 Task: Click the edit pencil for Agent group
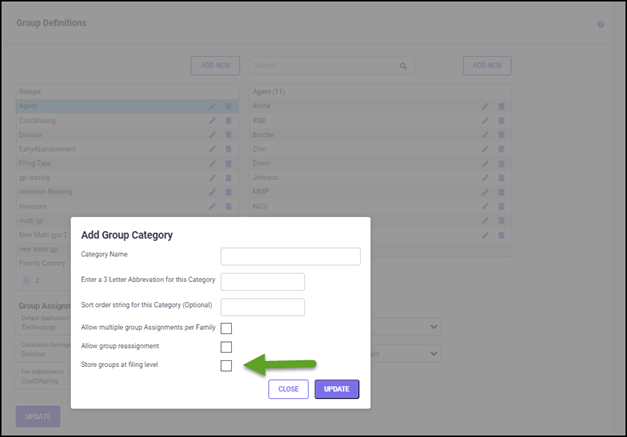point(212,106)
